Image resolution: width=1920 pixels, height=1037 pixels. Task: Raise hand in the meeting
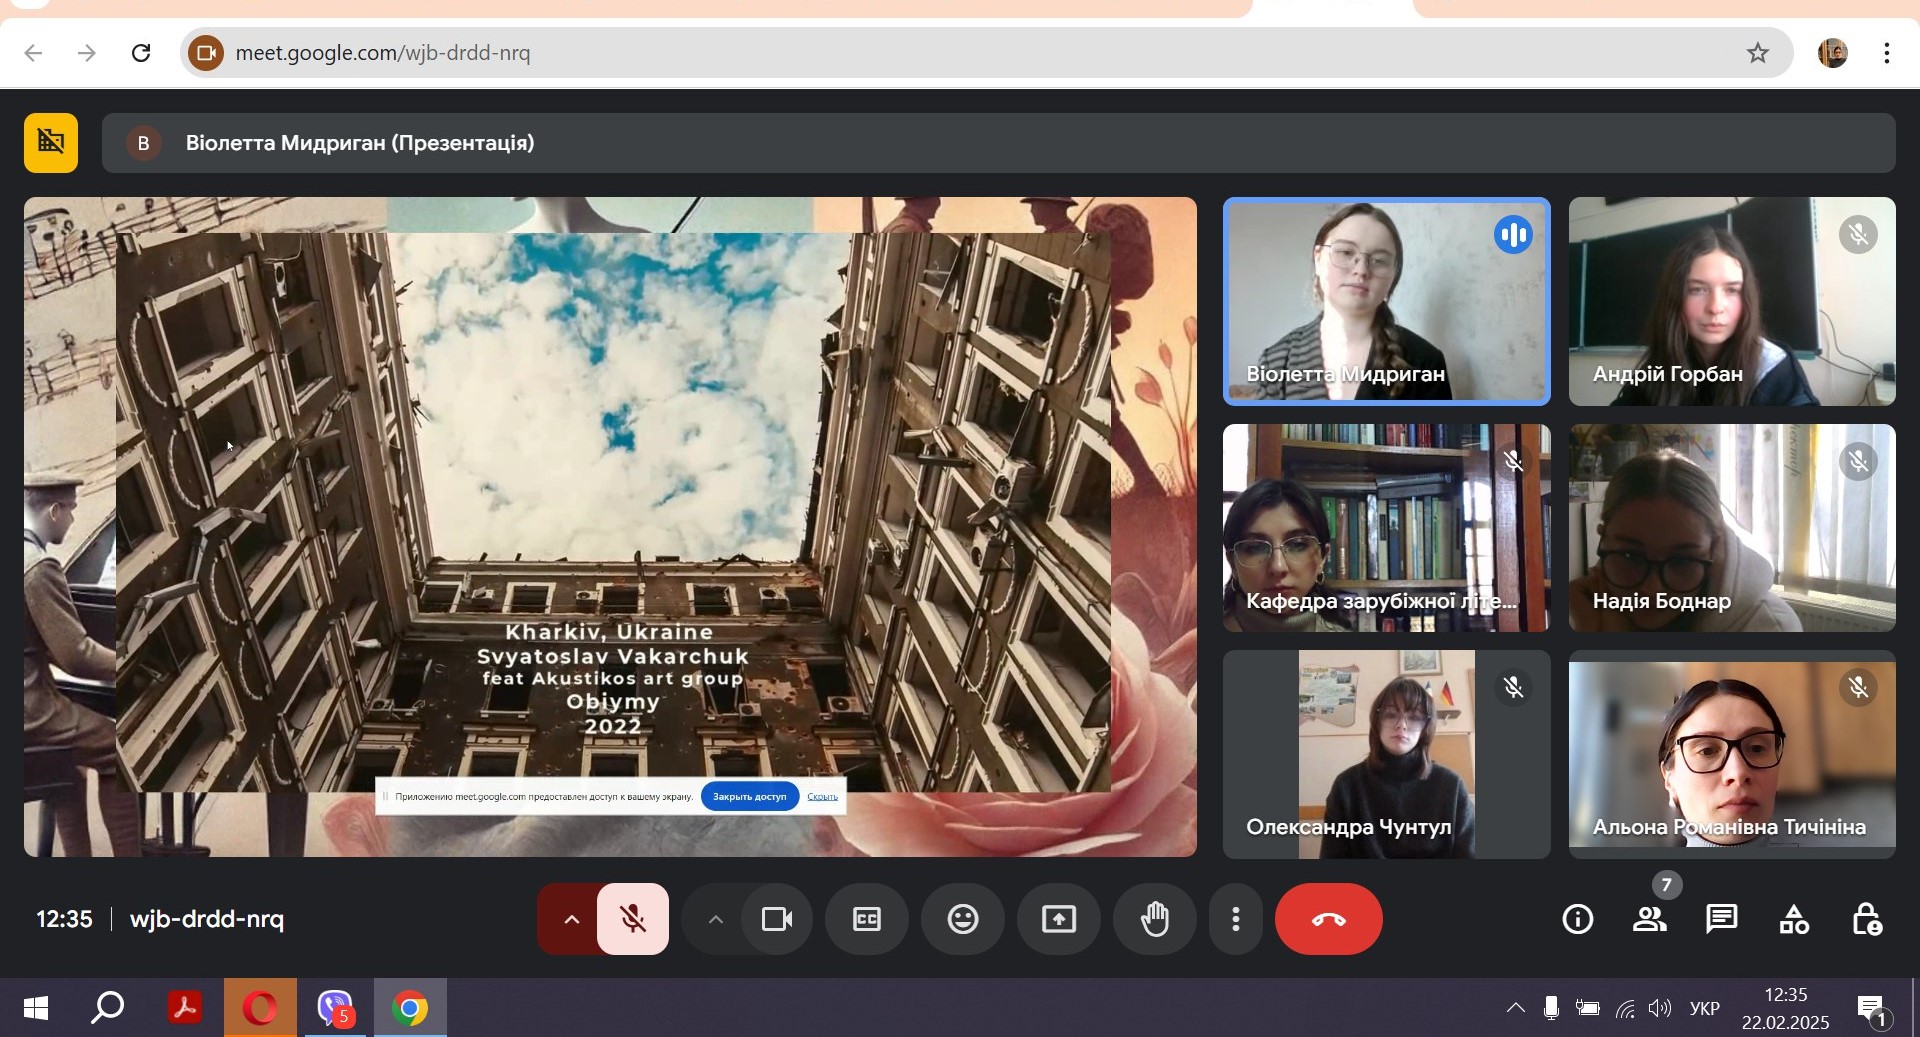pos(1155,919)
